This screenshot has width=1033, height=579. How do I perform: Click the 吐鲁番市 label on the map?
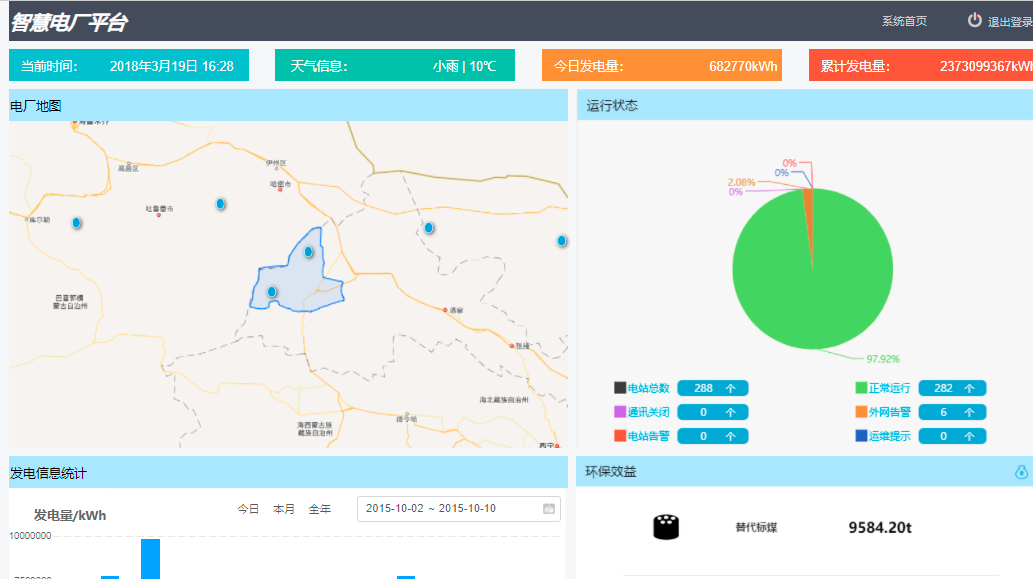pyautogui.click(x=159, y=208)
